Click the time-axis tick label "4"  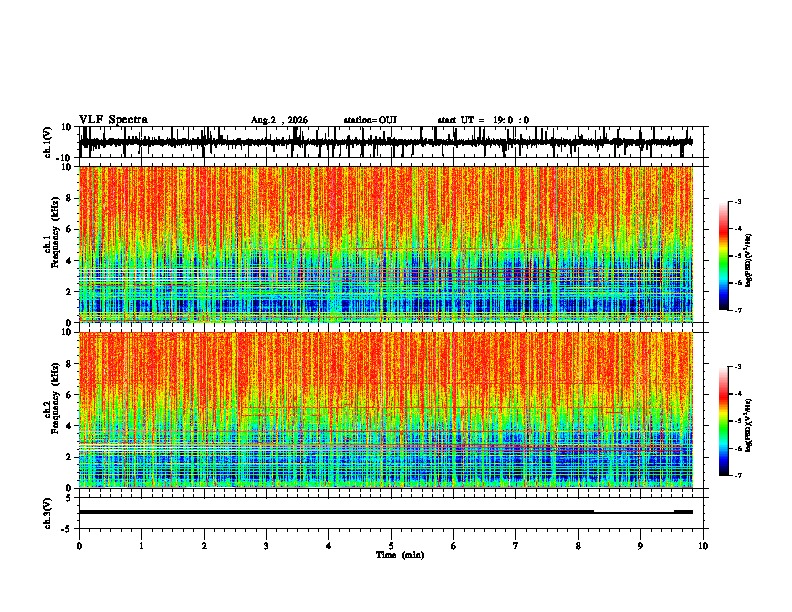[x=328, y=546]
